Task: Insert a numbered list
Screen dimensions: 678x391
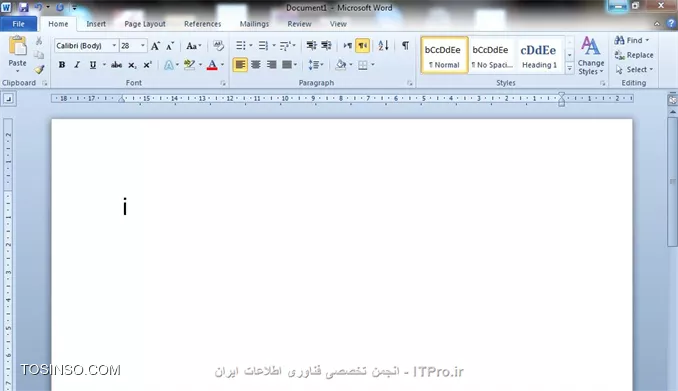Action: click(x=263, y=45)
